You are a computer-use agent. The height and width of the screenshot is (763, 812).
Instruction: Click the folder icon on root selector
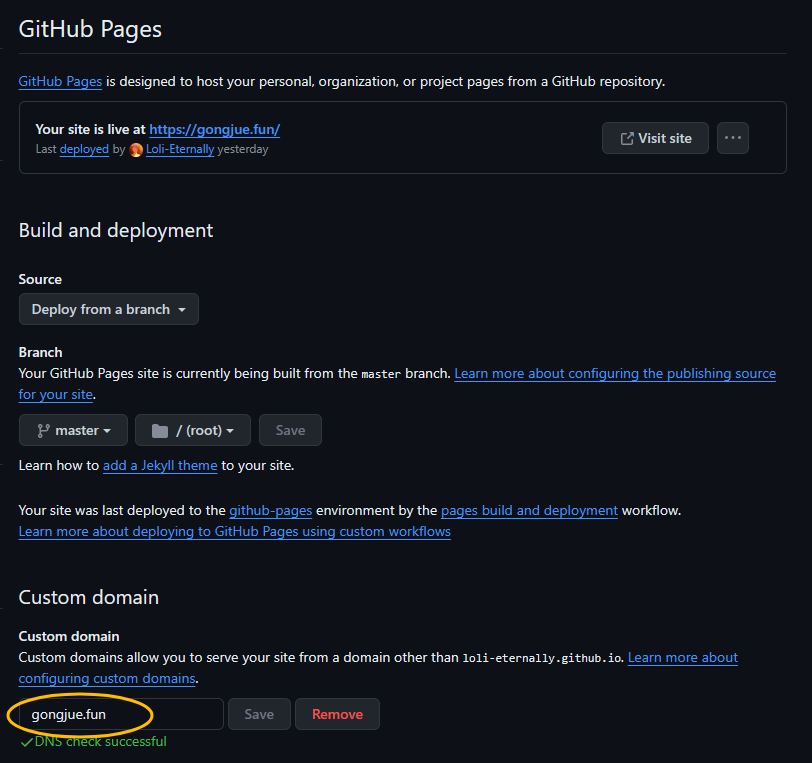160,430
